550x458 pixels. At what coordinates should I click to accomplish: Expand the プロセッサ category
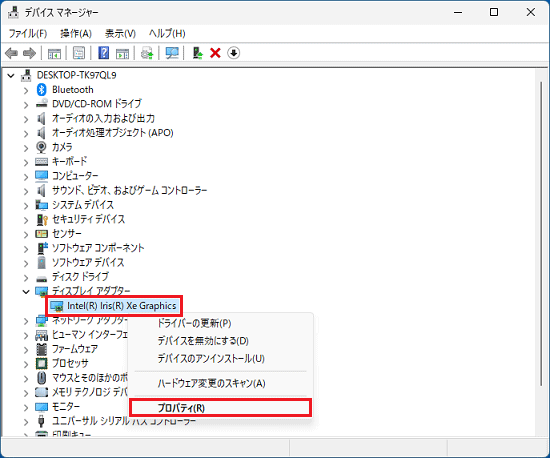26,364
